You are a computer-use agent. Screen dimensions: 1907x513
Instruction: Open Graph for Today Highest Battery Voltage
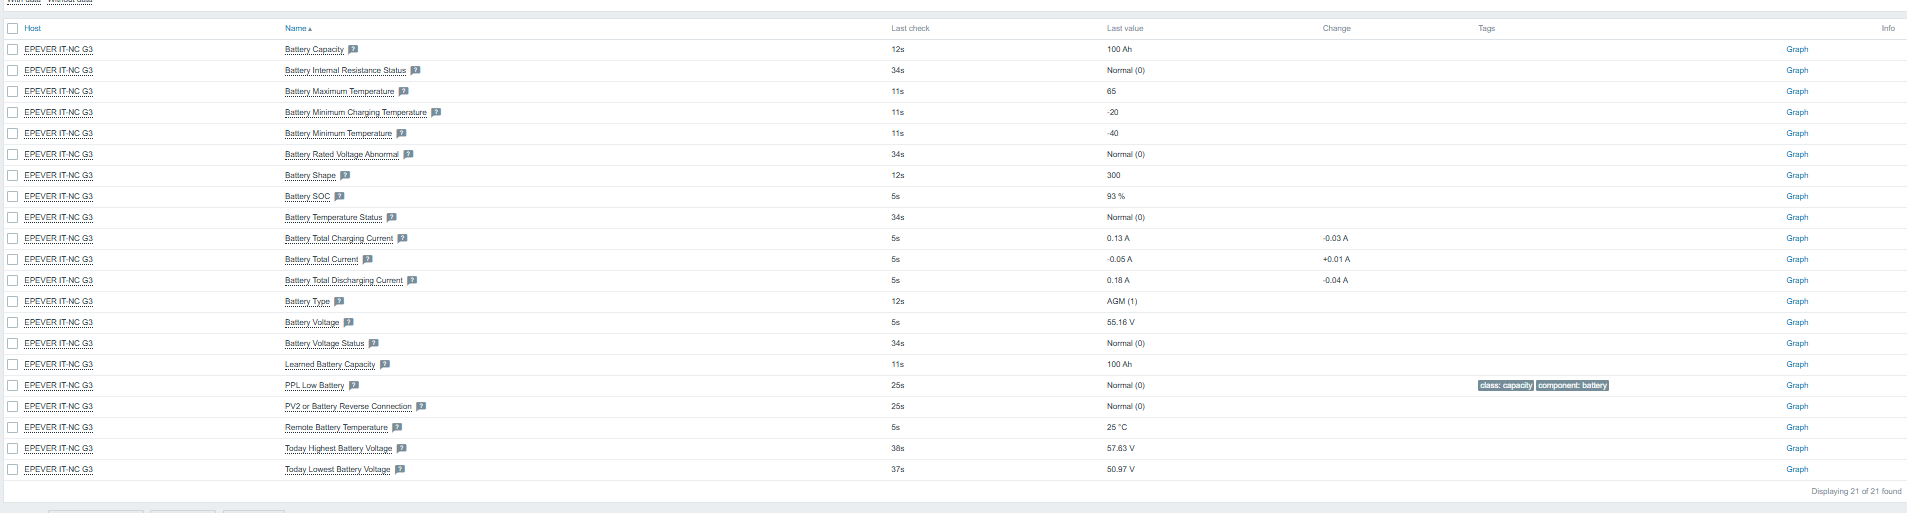(1797, 448)
